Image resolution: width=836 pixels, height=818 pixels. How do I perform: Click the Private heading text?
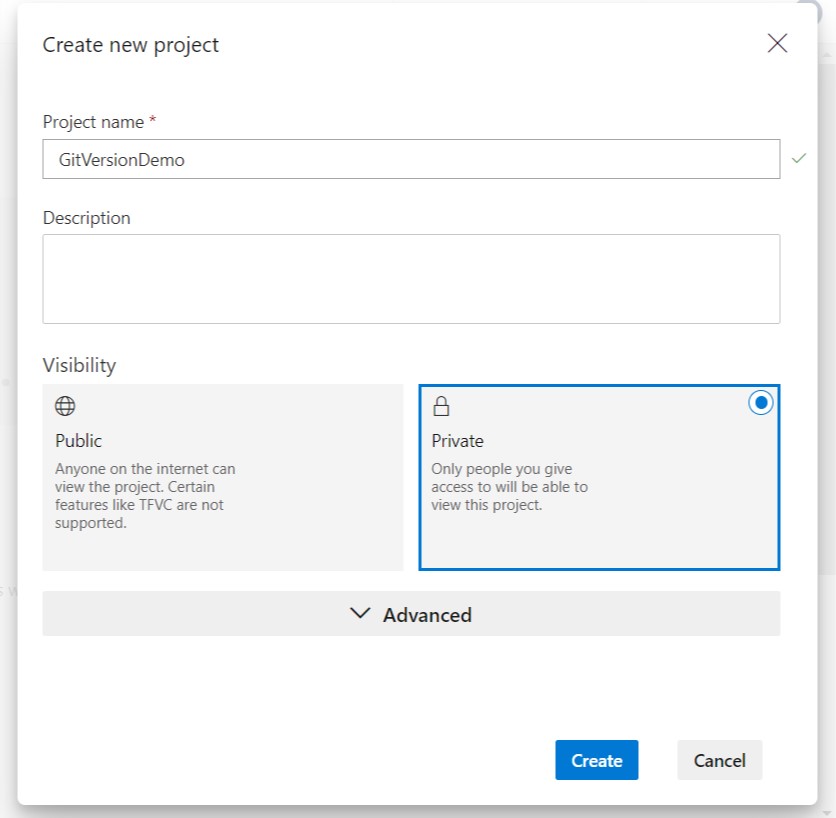point(457,441)
